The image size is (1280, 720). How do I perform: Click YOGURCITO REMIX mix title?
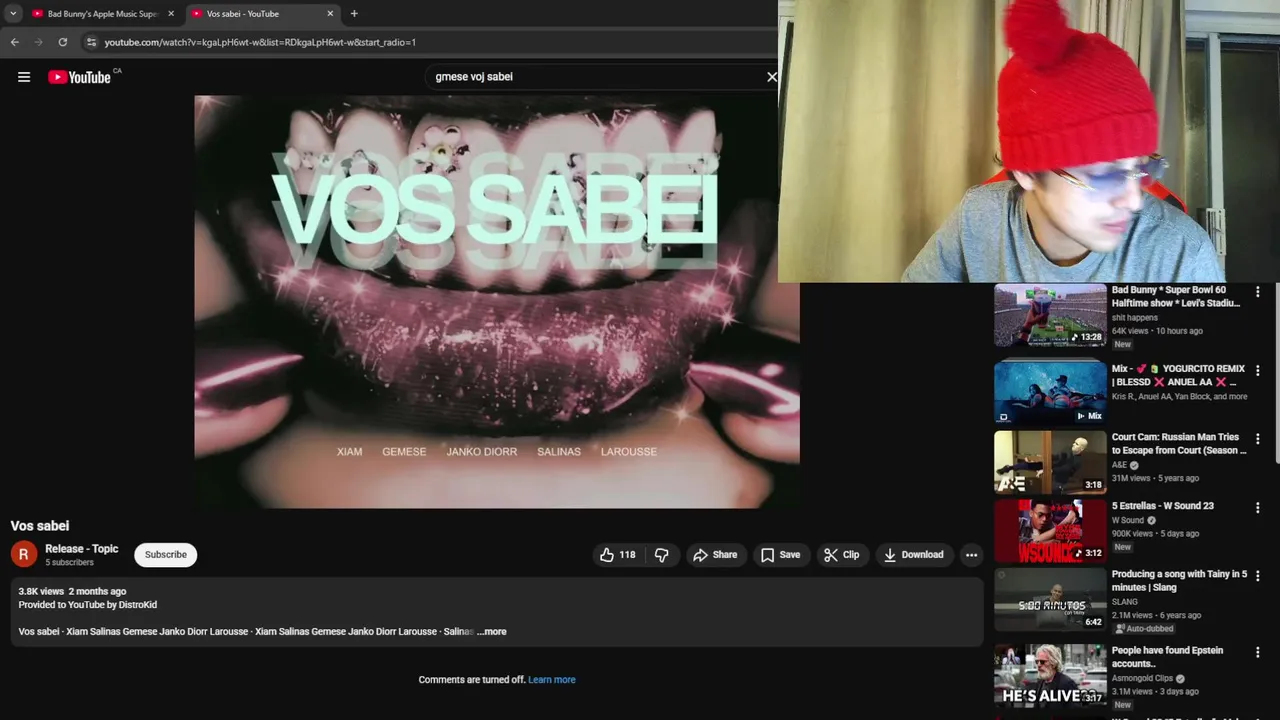click(1178, 376)
